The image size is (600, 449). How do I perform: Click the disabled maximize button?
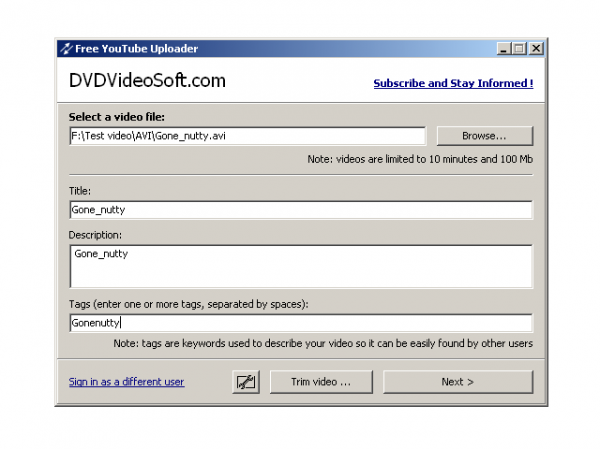click(x=520, y=49)
